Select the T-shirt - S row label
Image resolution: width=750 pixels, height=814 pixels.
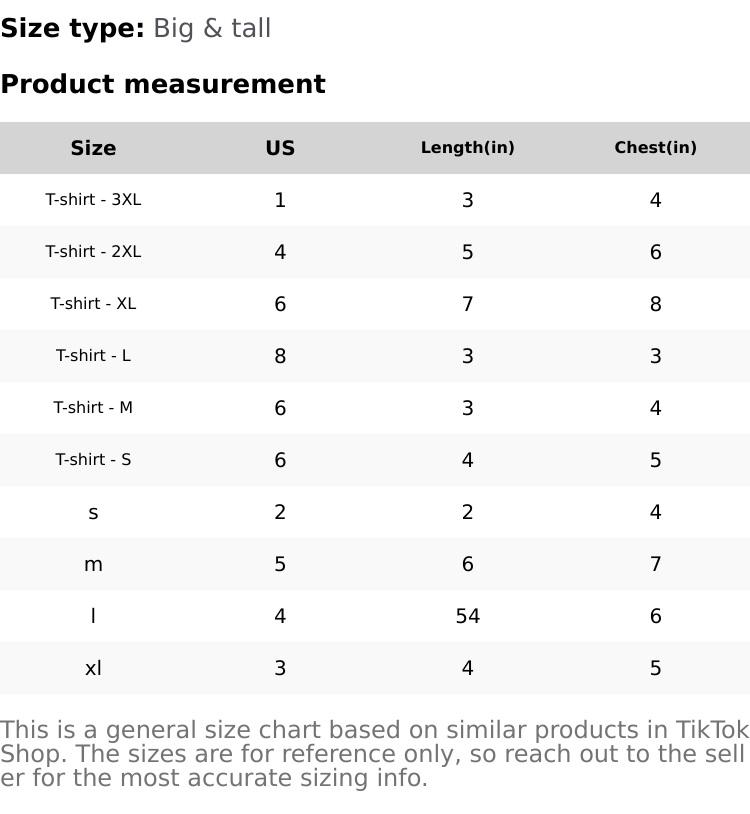(x=93, y=460)
